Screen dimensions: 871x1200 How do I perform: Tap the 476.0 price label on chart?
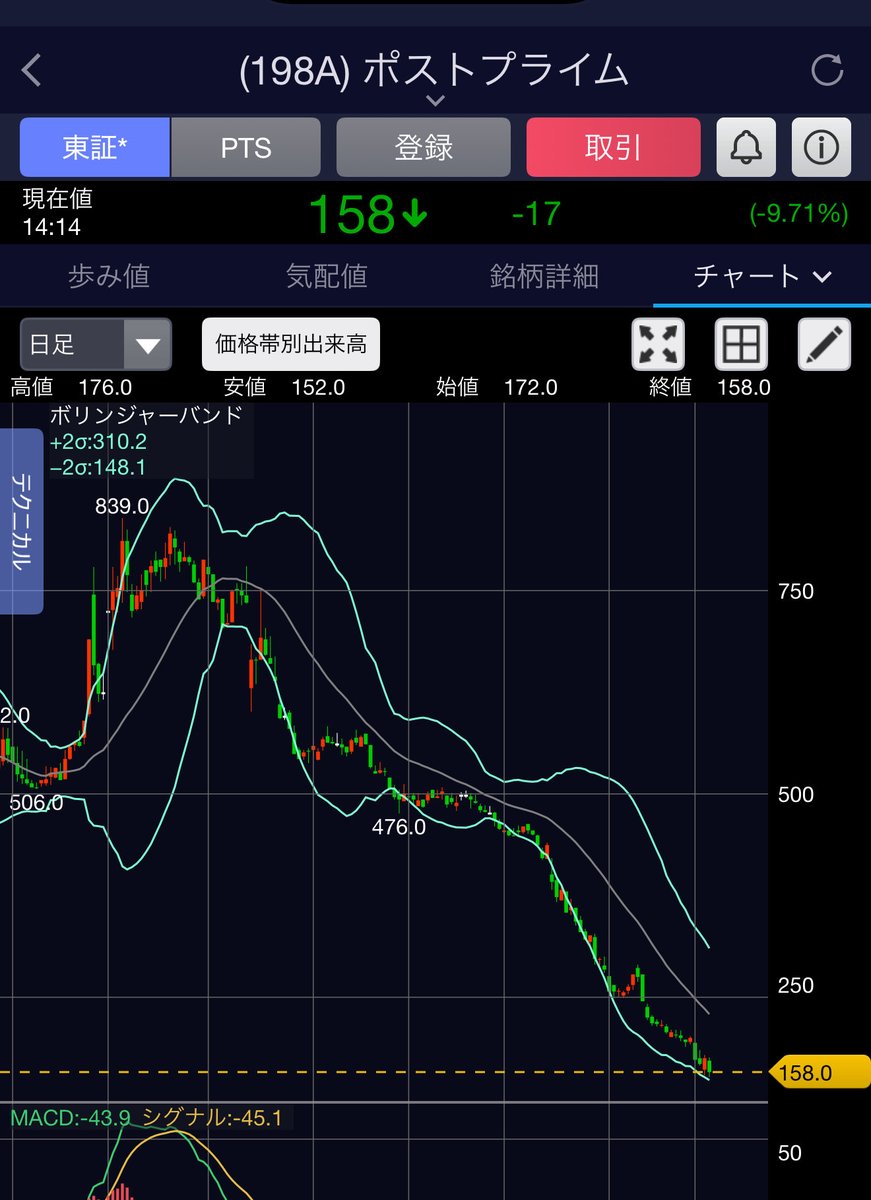coord(399,827)
